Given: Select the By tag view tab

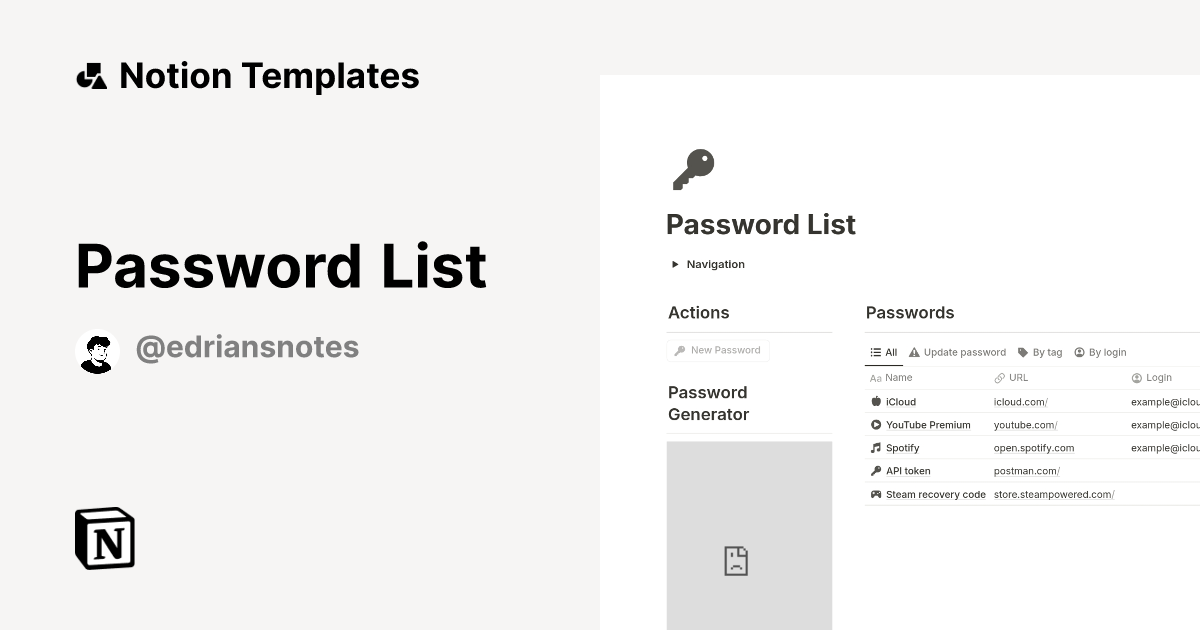Looking at the screenshot, I should click(x=1040, y=352).
